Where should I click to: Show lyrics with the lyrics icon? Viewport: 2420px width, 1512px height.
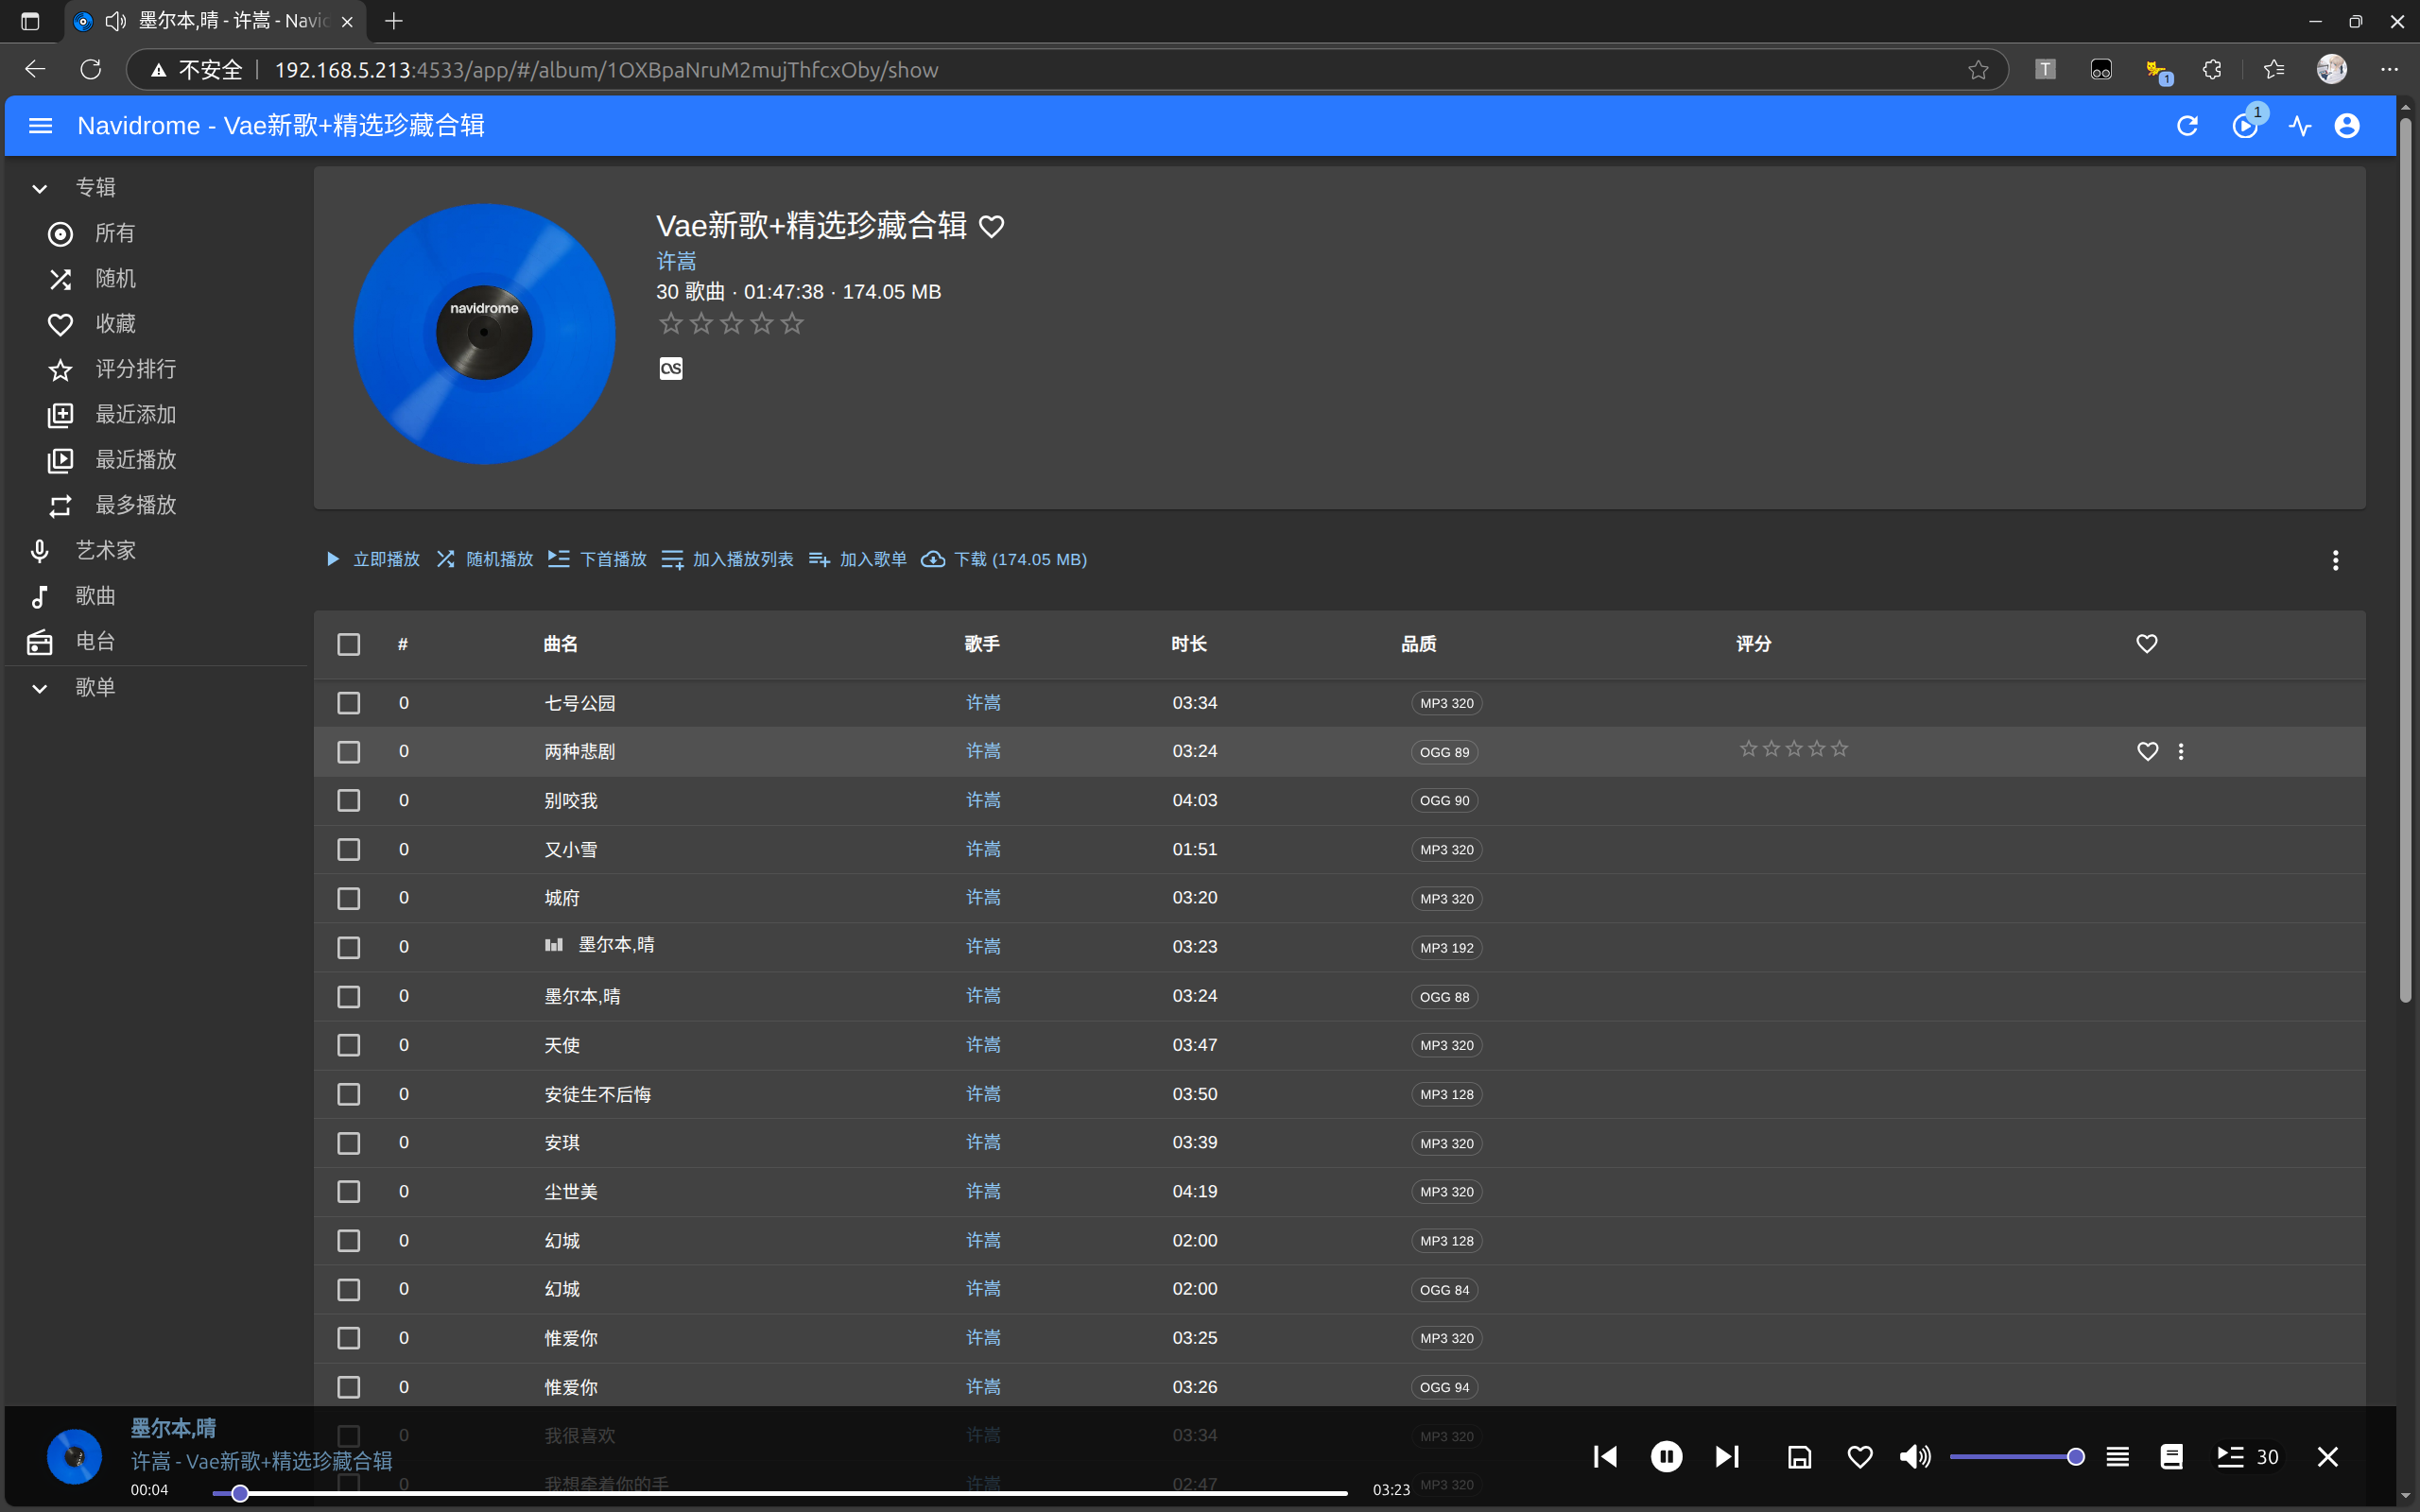[x=2171, y=1457]
